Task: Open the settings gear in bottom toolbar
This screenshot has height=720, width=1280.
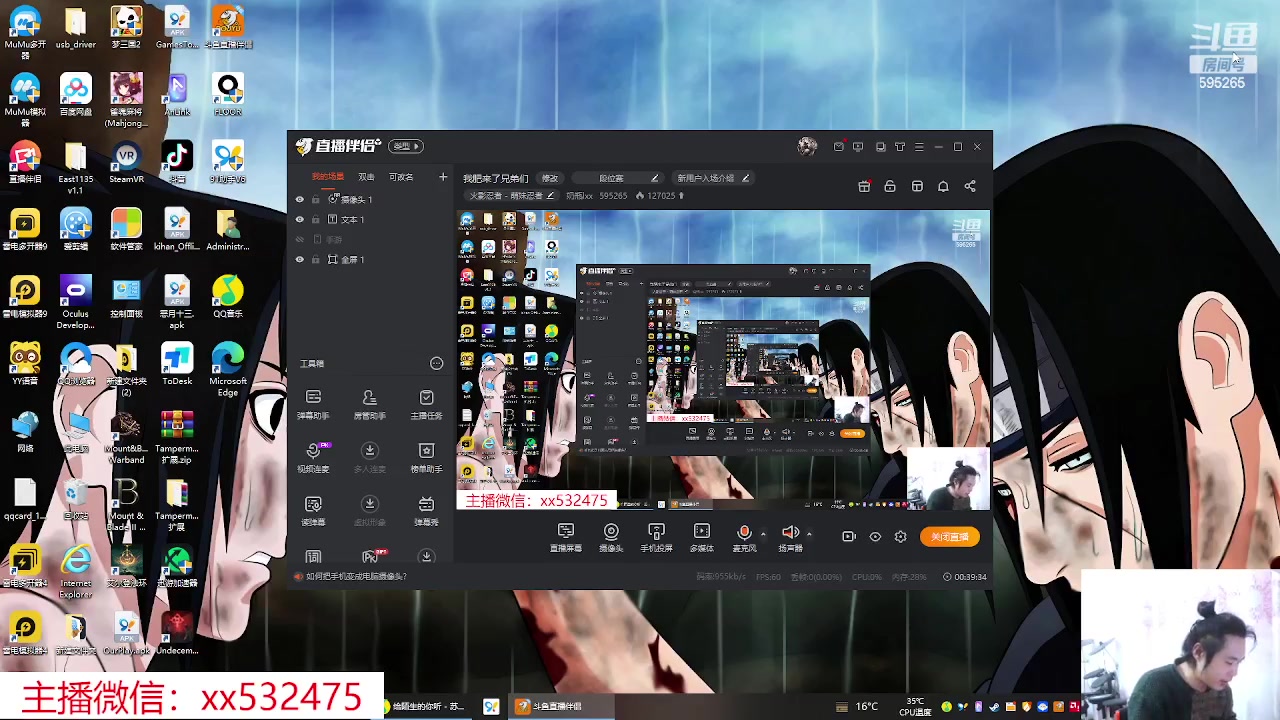Action: [900, 537]
